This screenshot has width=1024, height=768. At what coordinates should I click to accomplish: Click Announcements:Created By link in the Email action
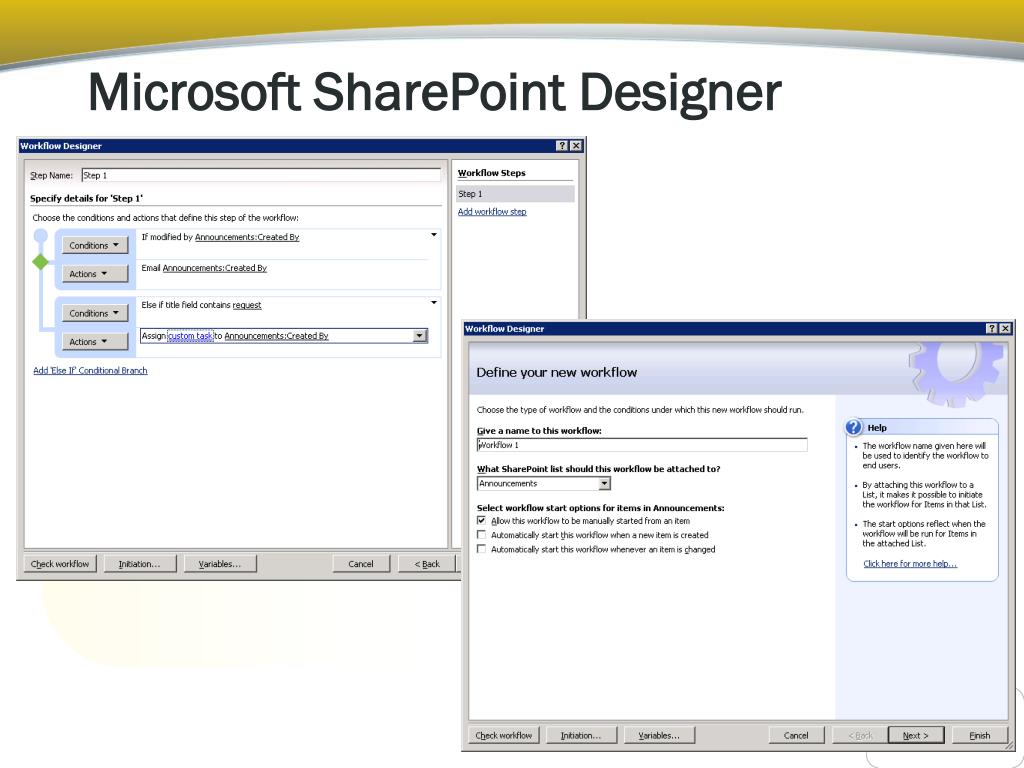click(214, 268)
